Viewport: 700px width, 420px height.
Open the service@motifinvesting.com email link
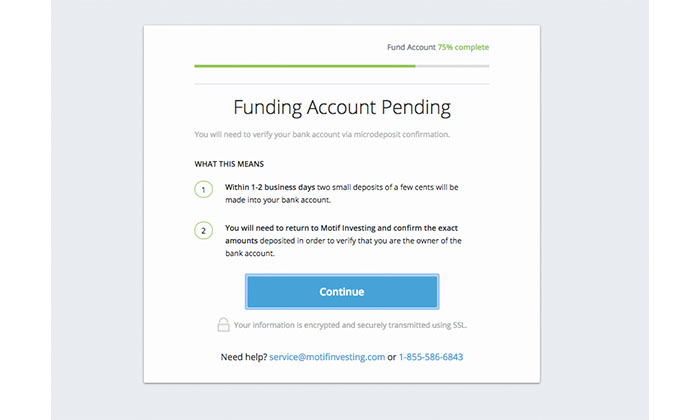click(327, 357)
